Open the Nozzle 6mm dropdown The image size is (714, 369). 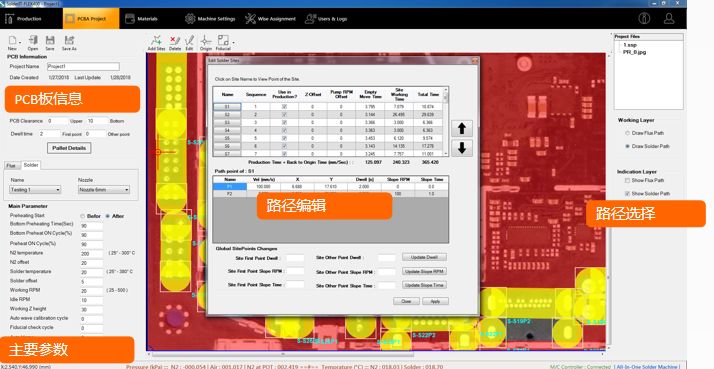[104, 190]
